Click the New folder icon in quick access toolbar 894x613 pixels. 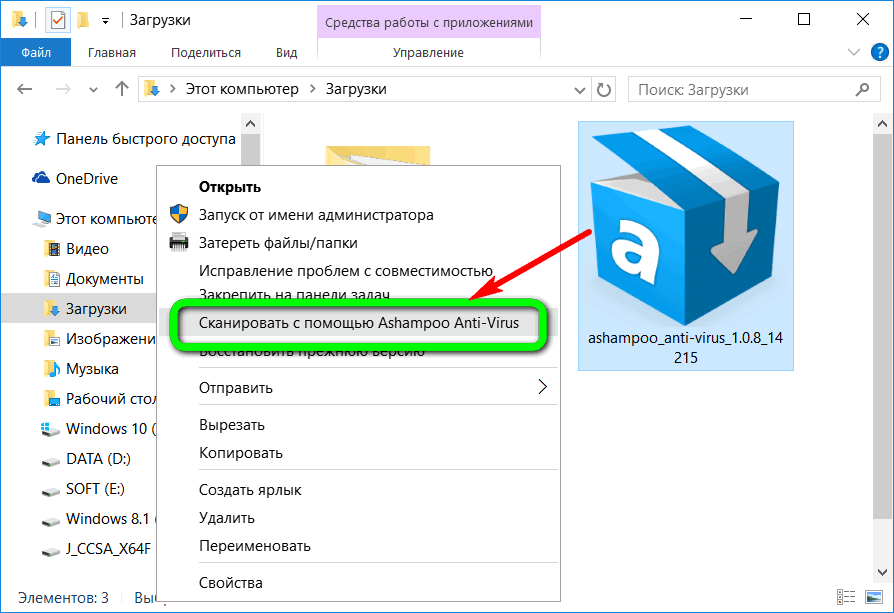point(83,21)
